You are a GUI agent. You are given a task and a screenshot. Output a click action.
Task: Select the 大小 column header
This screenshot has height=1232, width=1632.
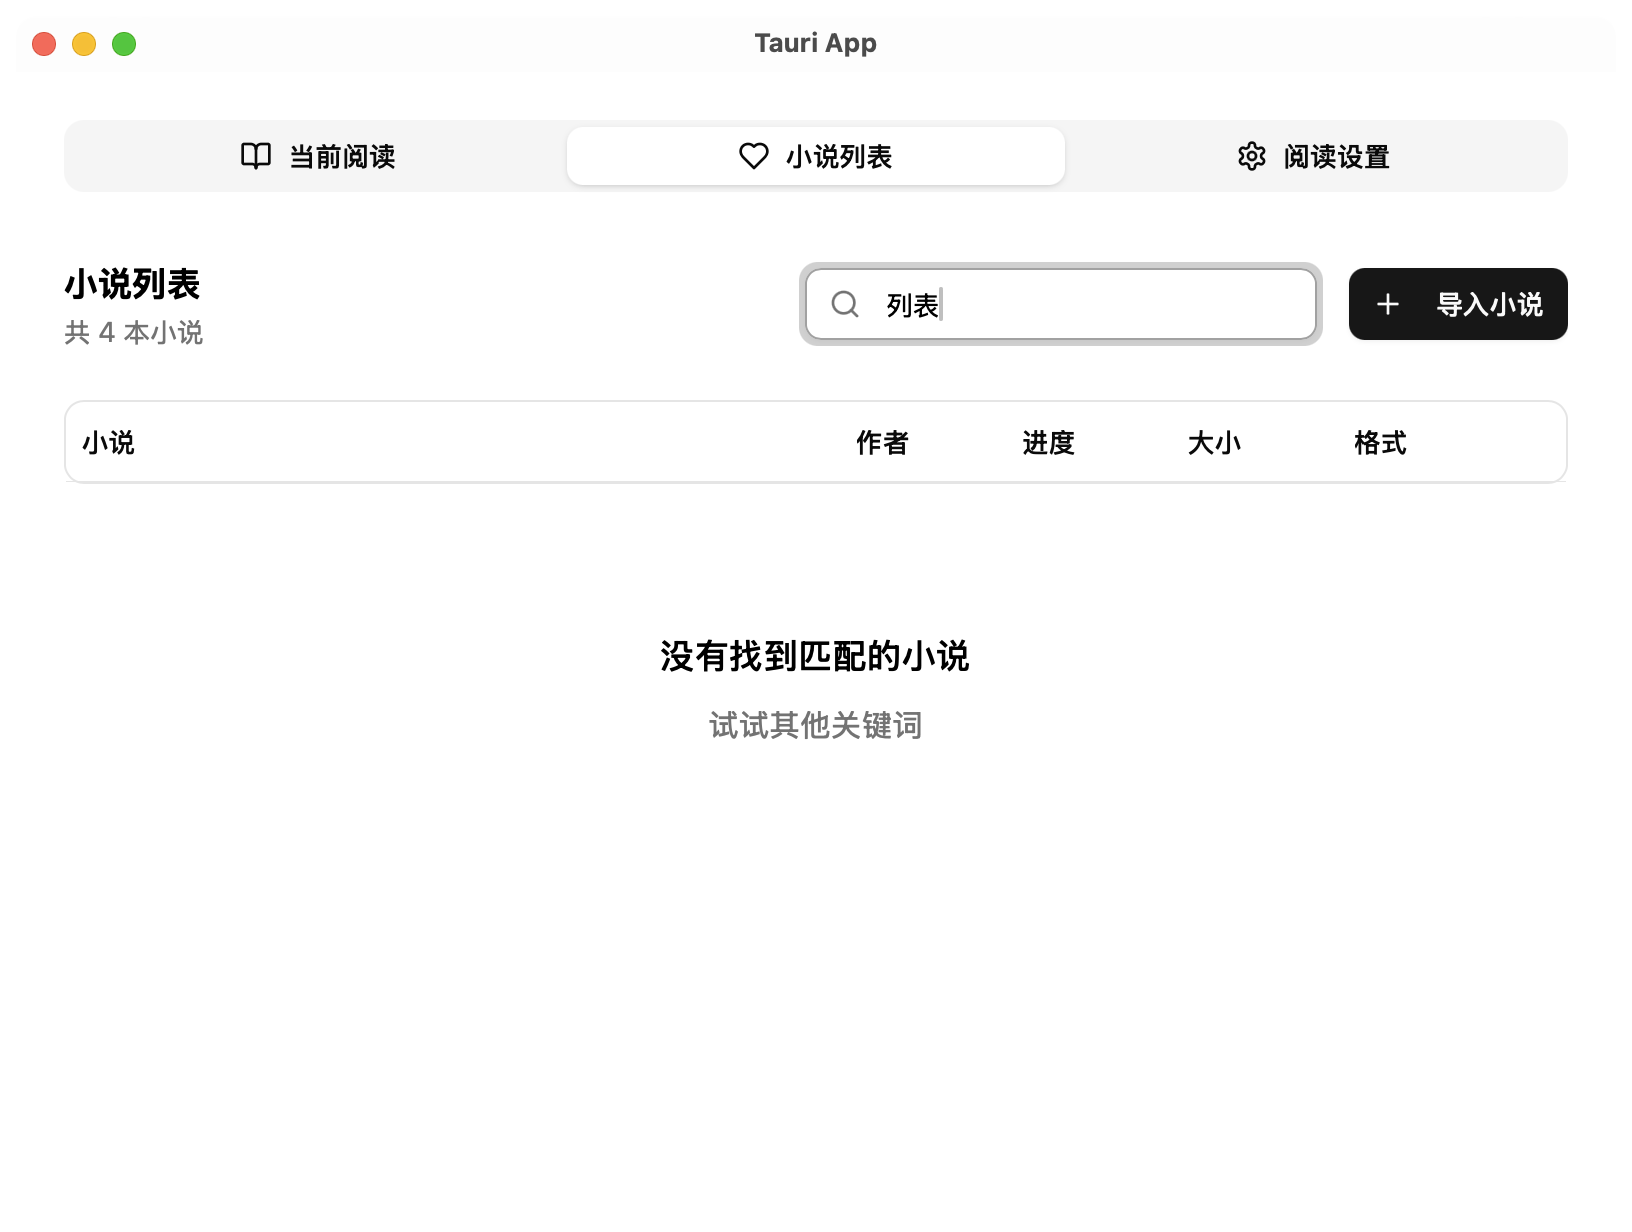(x=1214, y=442)
